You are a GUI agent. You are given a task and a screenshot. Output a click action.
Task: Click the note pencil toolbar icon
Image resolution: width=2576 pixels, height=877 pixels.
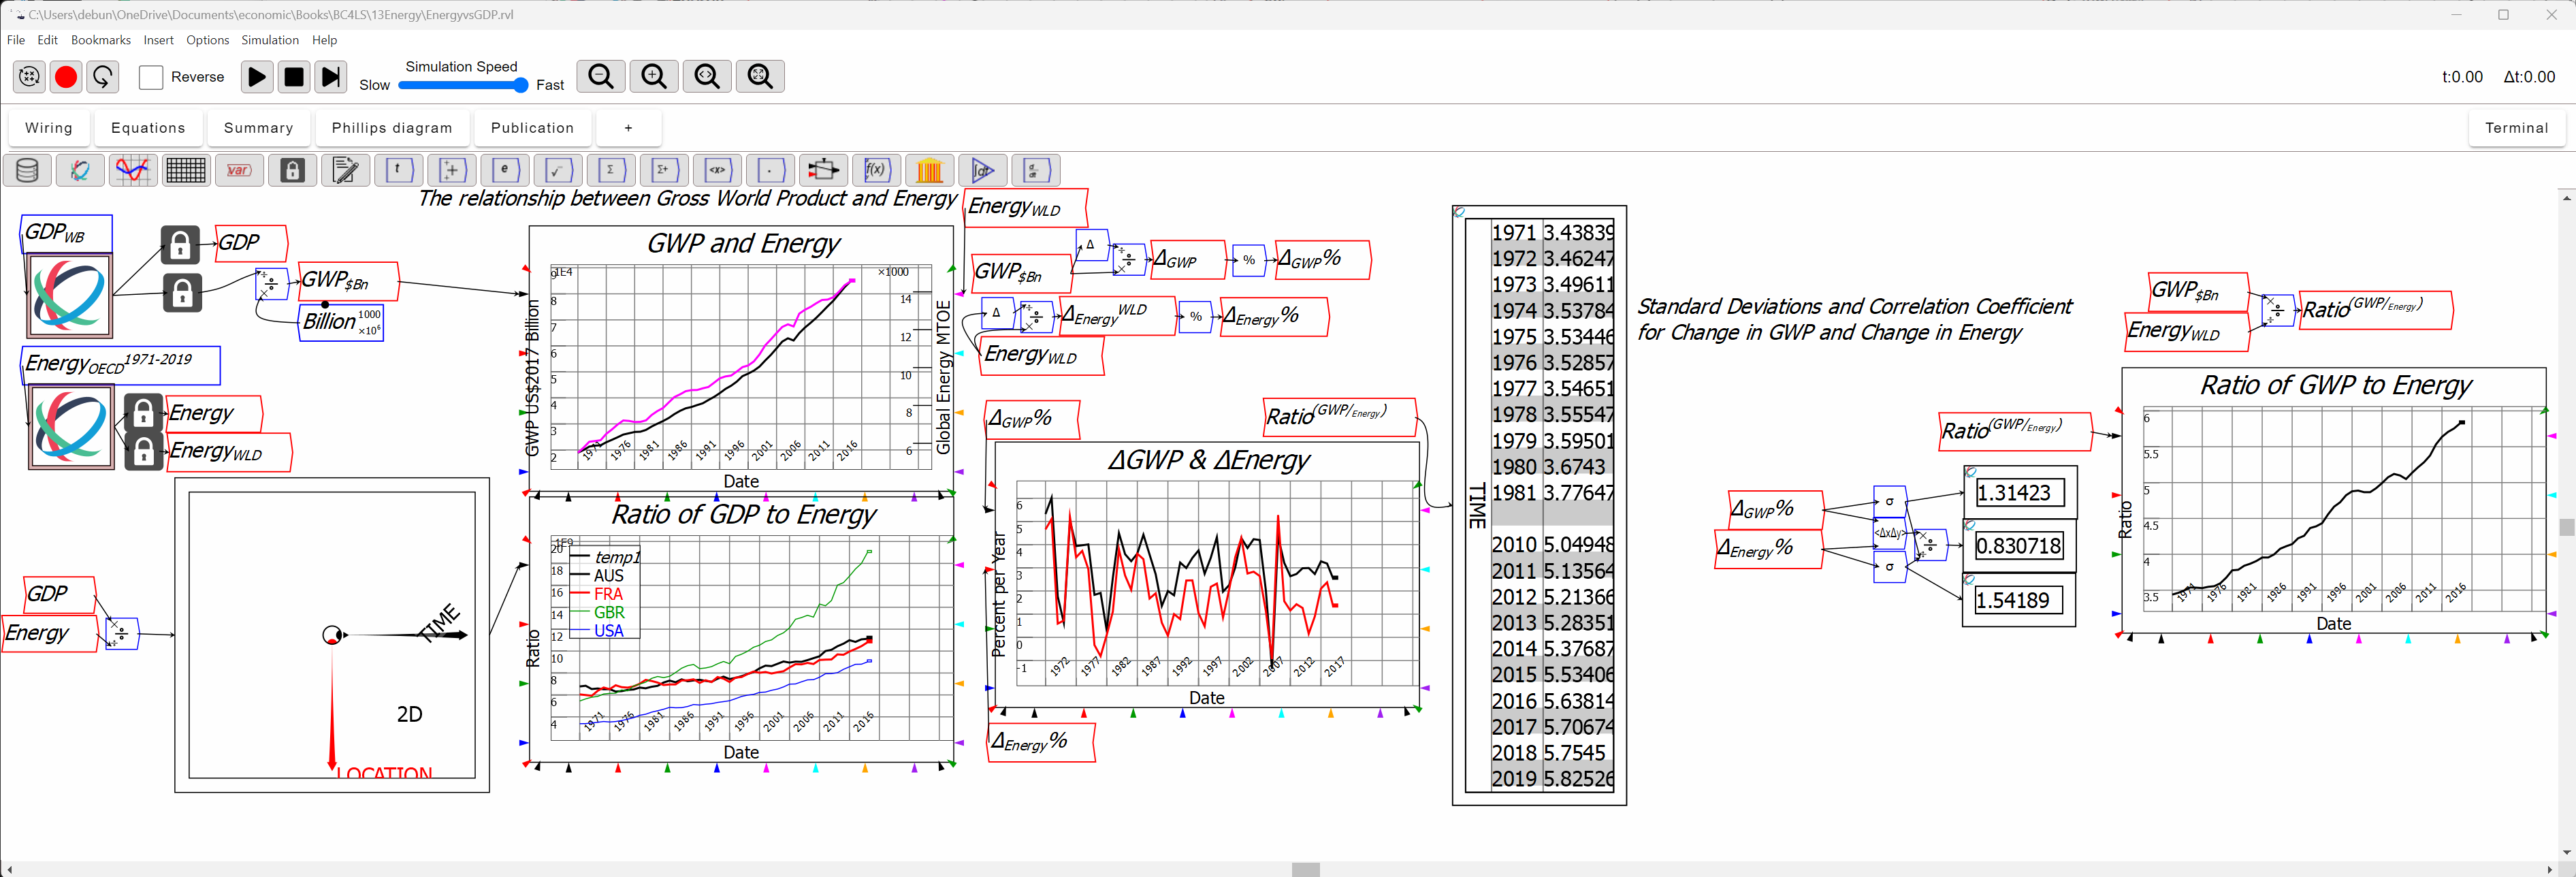click(345, 170)
